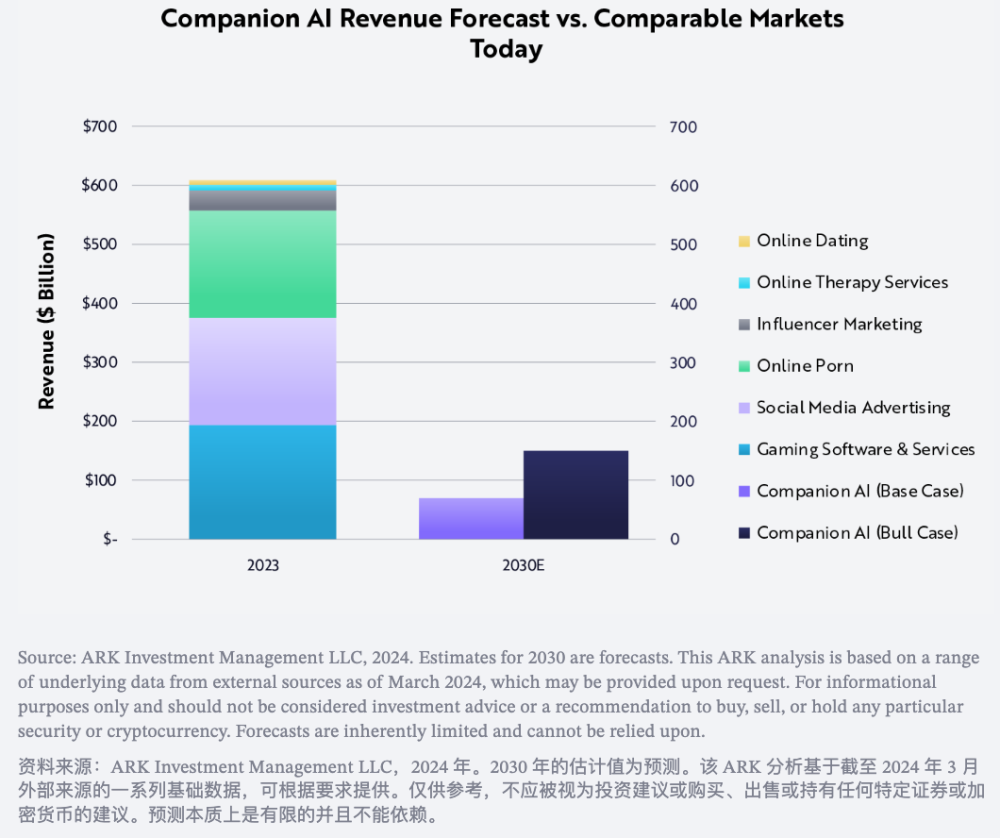Click the 2023 x-axis label
Viewport: 1000px width, 838px height.
tap(263, 566)
